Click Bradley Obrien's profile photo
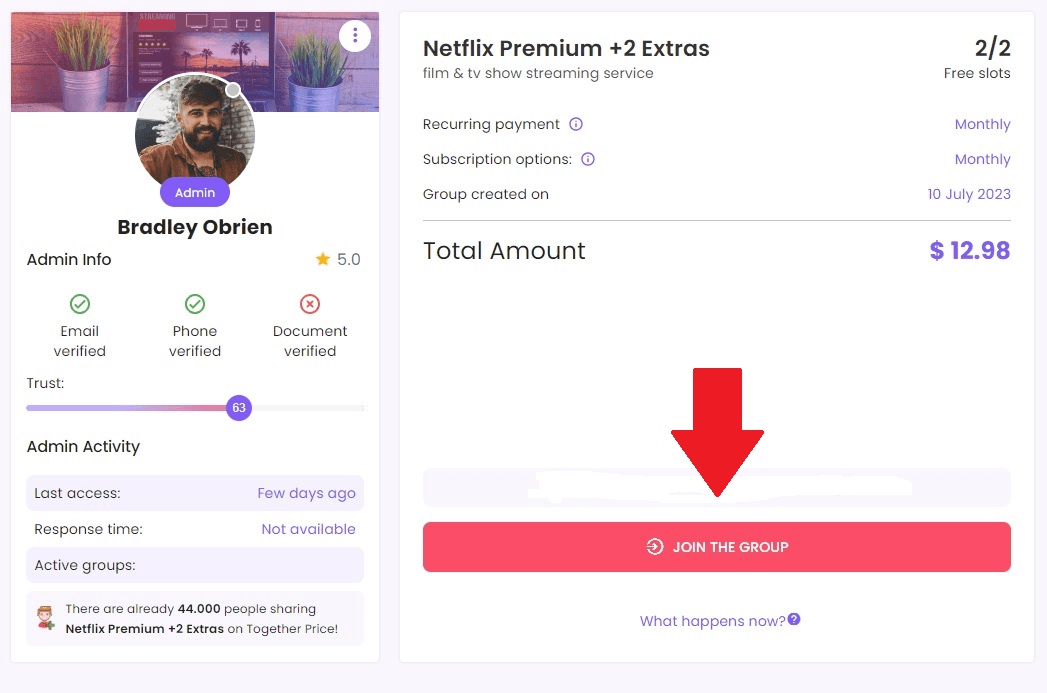The height and width of the screenshot is (693, 1047). [195, 133]
